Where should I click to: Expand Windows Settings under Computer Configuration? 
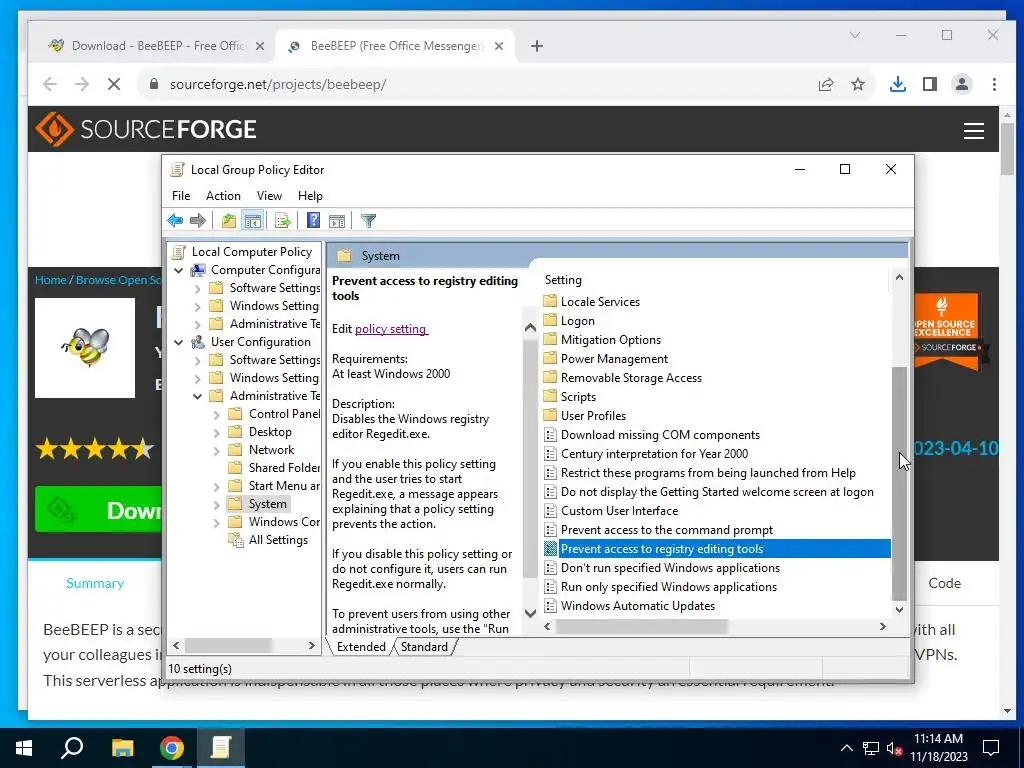click(x=197, y=306)
